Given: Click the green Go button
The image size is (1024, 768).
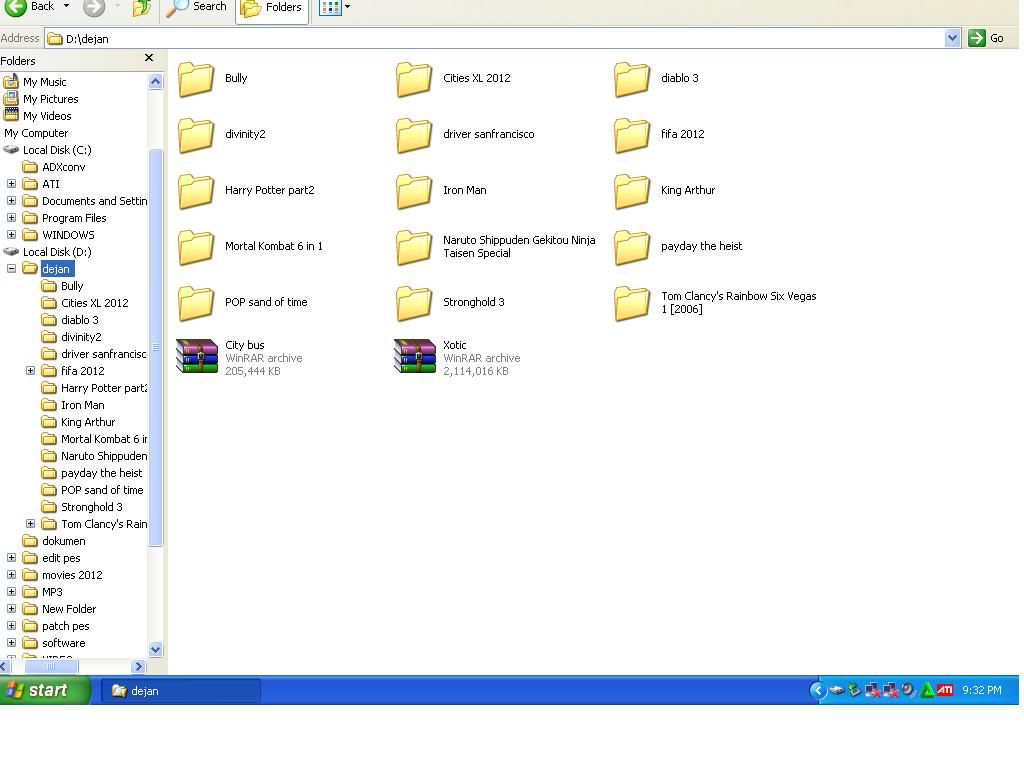Looking at the screenshot, I should tap(986, 39).
